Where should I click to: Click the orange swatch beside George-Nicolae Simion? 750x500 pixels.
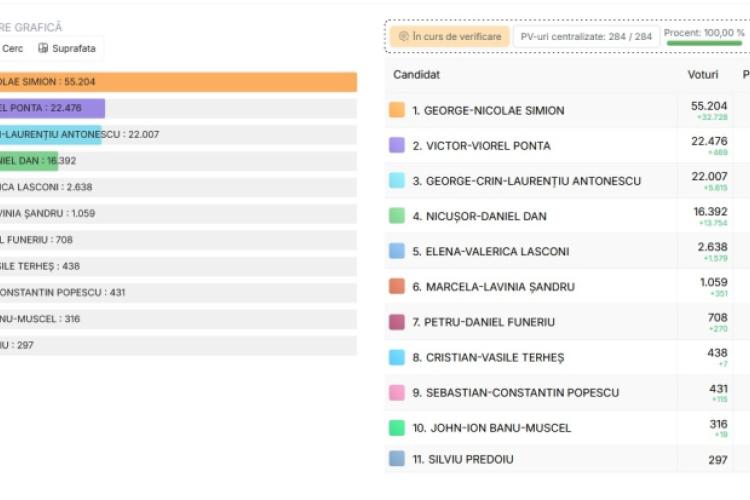point(397,110)
